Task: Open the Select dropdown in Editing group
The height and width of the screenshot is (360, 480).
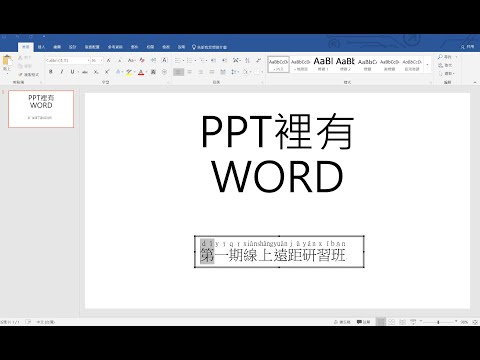Action: (446, 73)
